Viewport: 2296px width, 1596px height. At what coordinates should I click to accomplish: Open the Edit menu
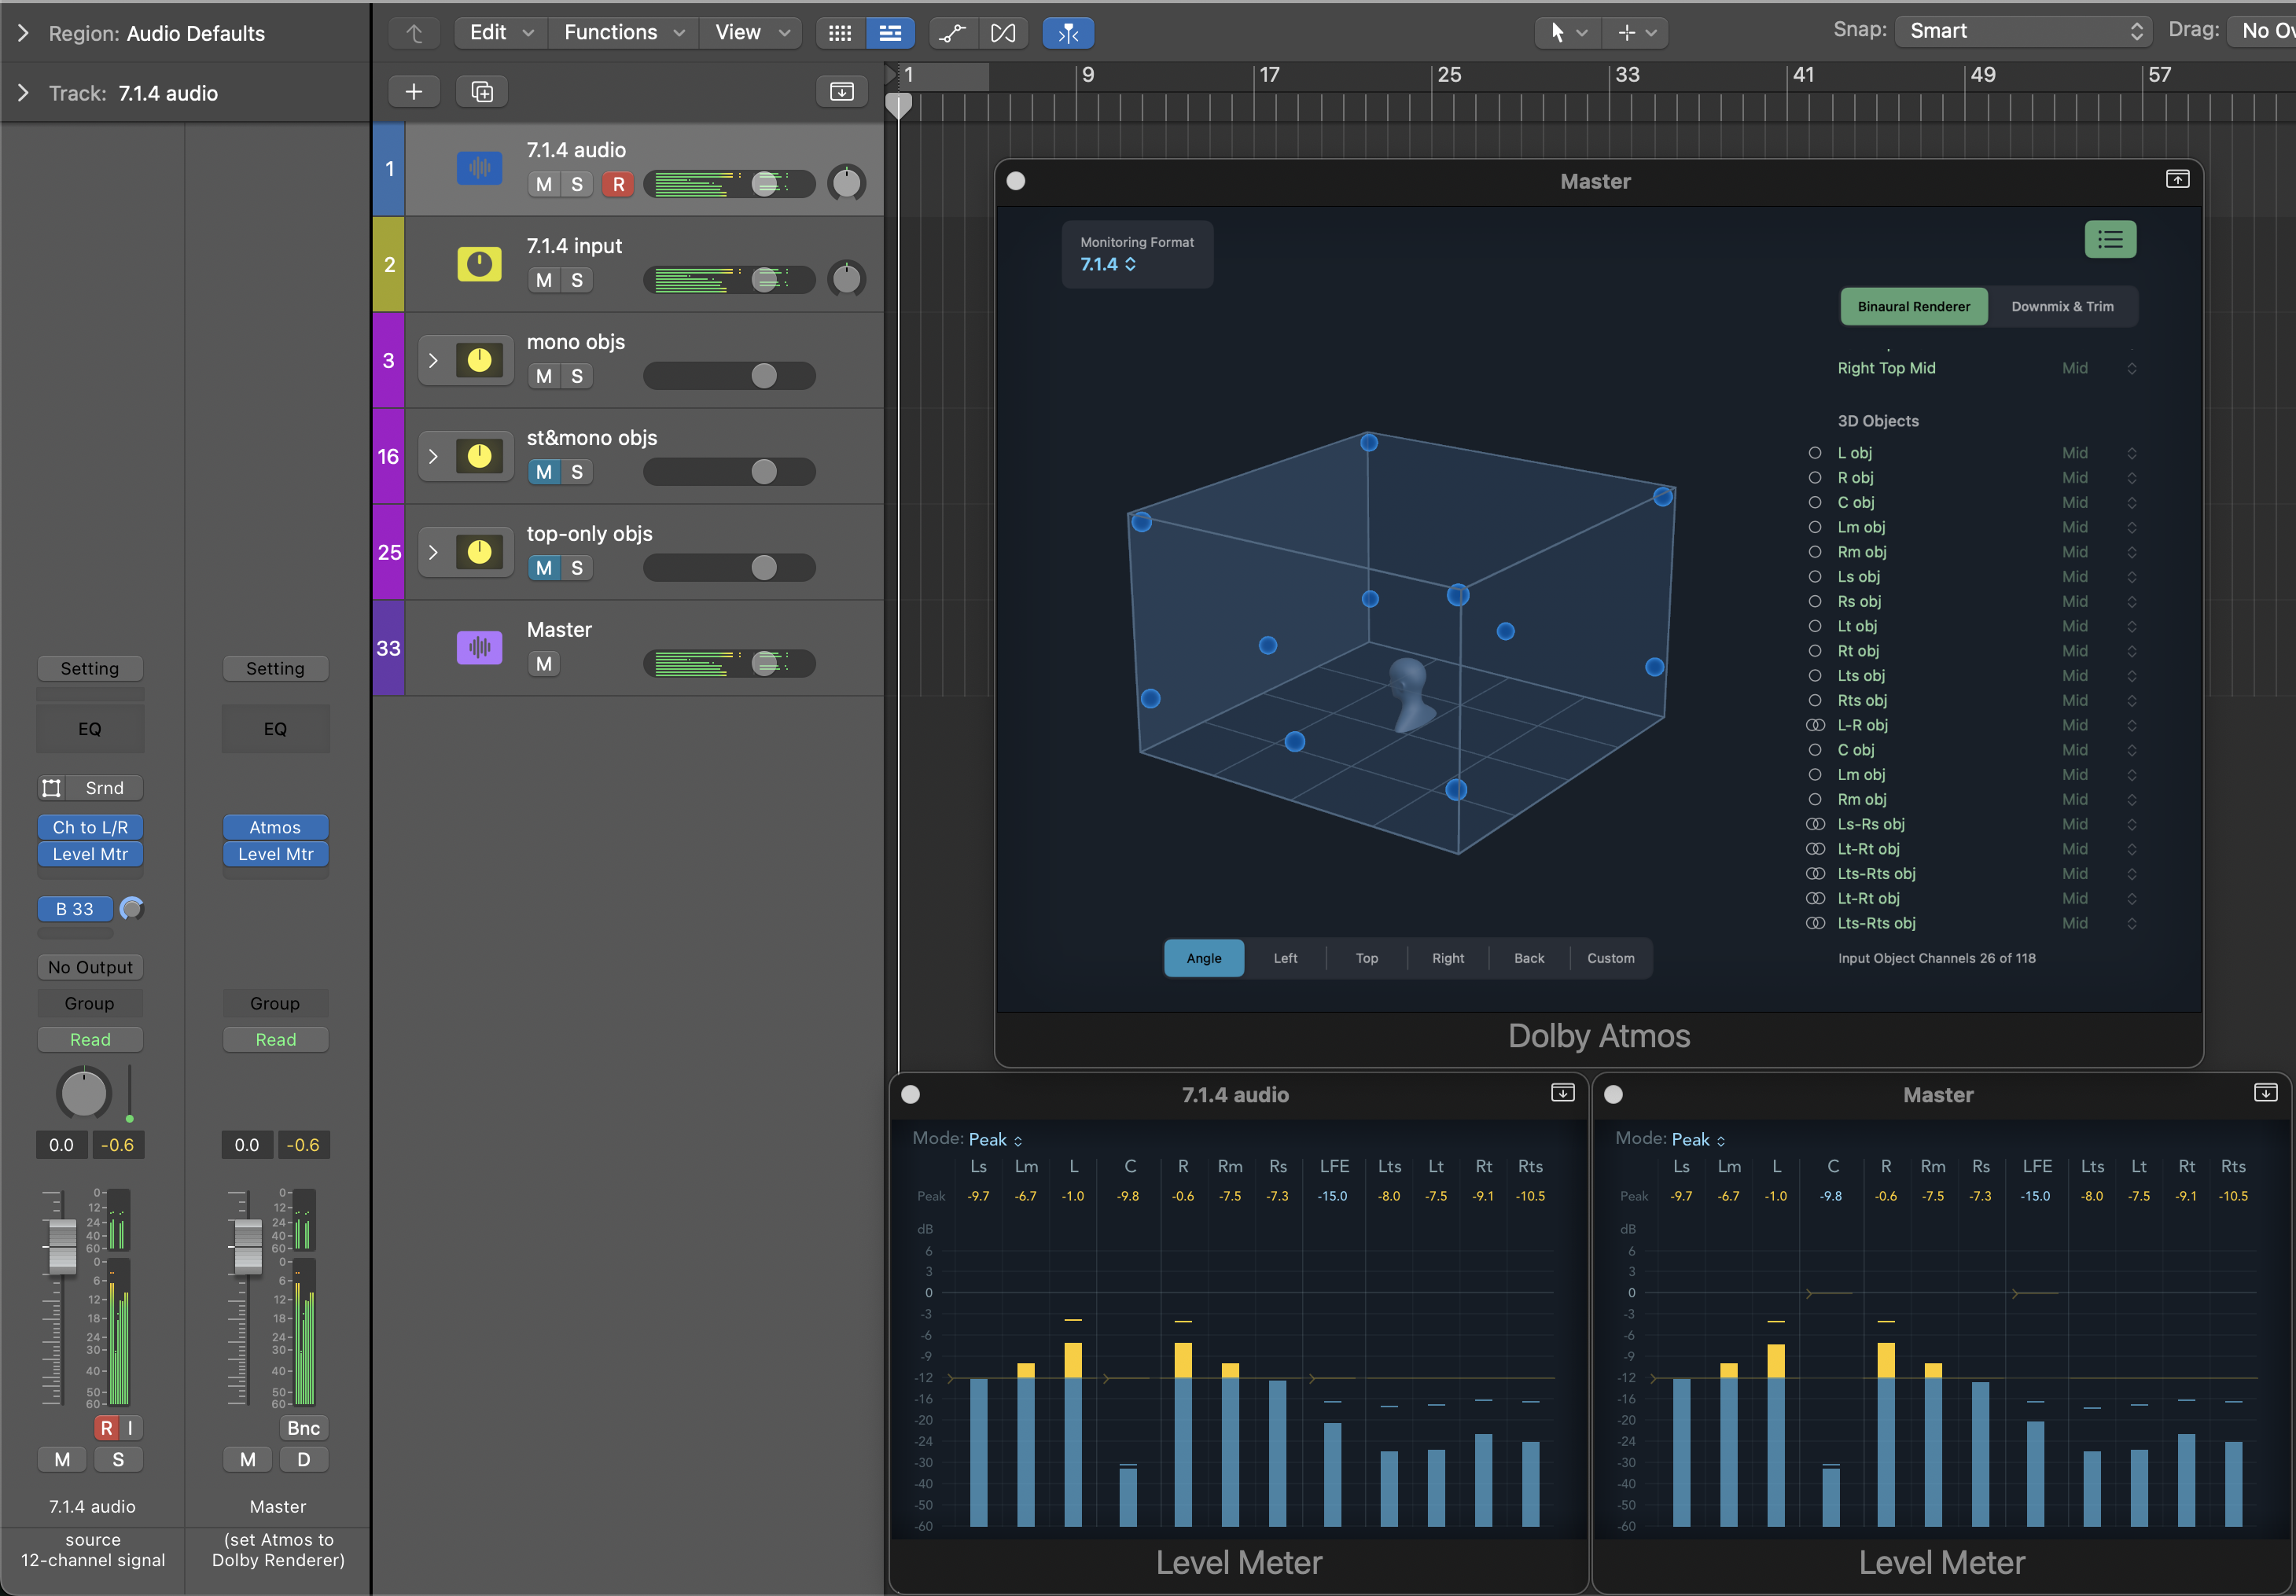(x=502, y=33)
